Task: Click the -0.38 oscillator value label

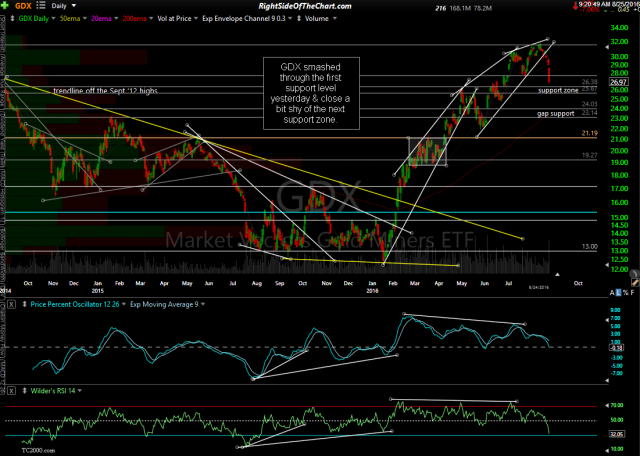Action: [x=616, y=348]
